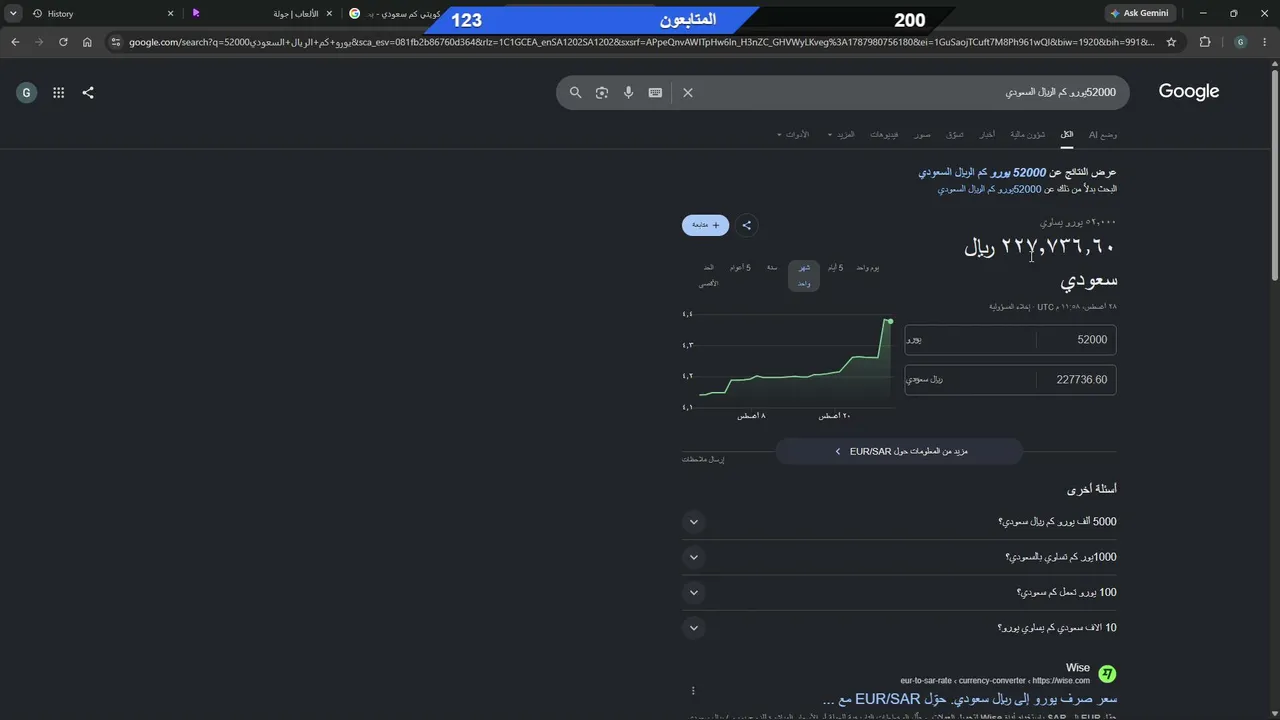Start voice search with microphone

(628, 92)
